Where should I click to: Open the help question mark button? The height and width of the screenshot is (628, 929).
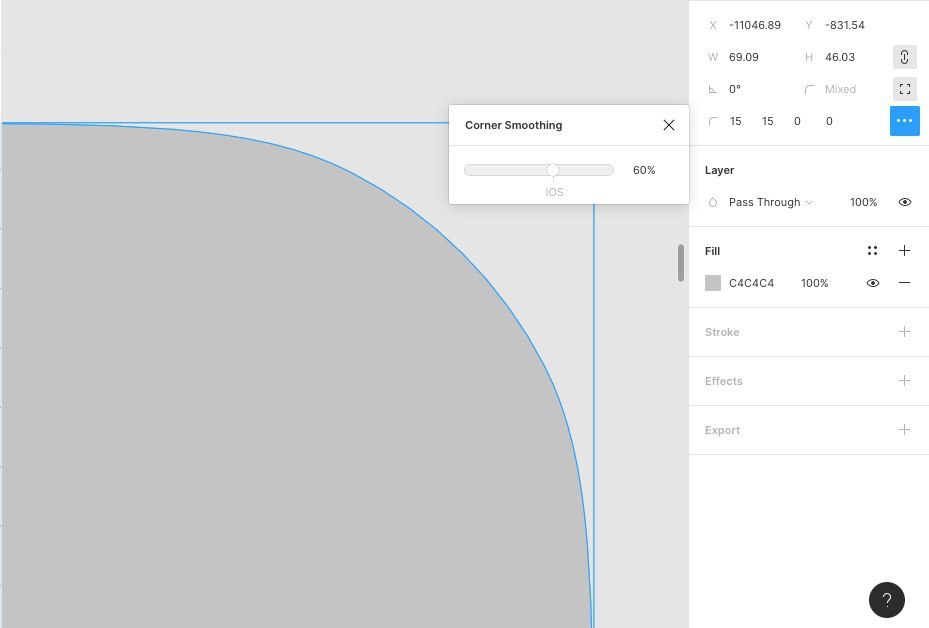pyautogui.click(x=886, y=600)
